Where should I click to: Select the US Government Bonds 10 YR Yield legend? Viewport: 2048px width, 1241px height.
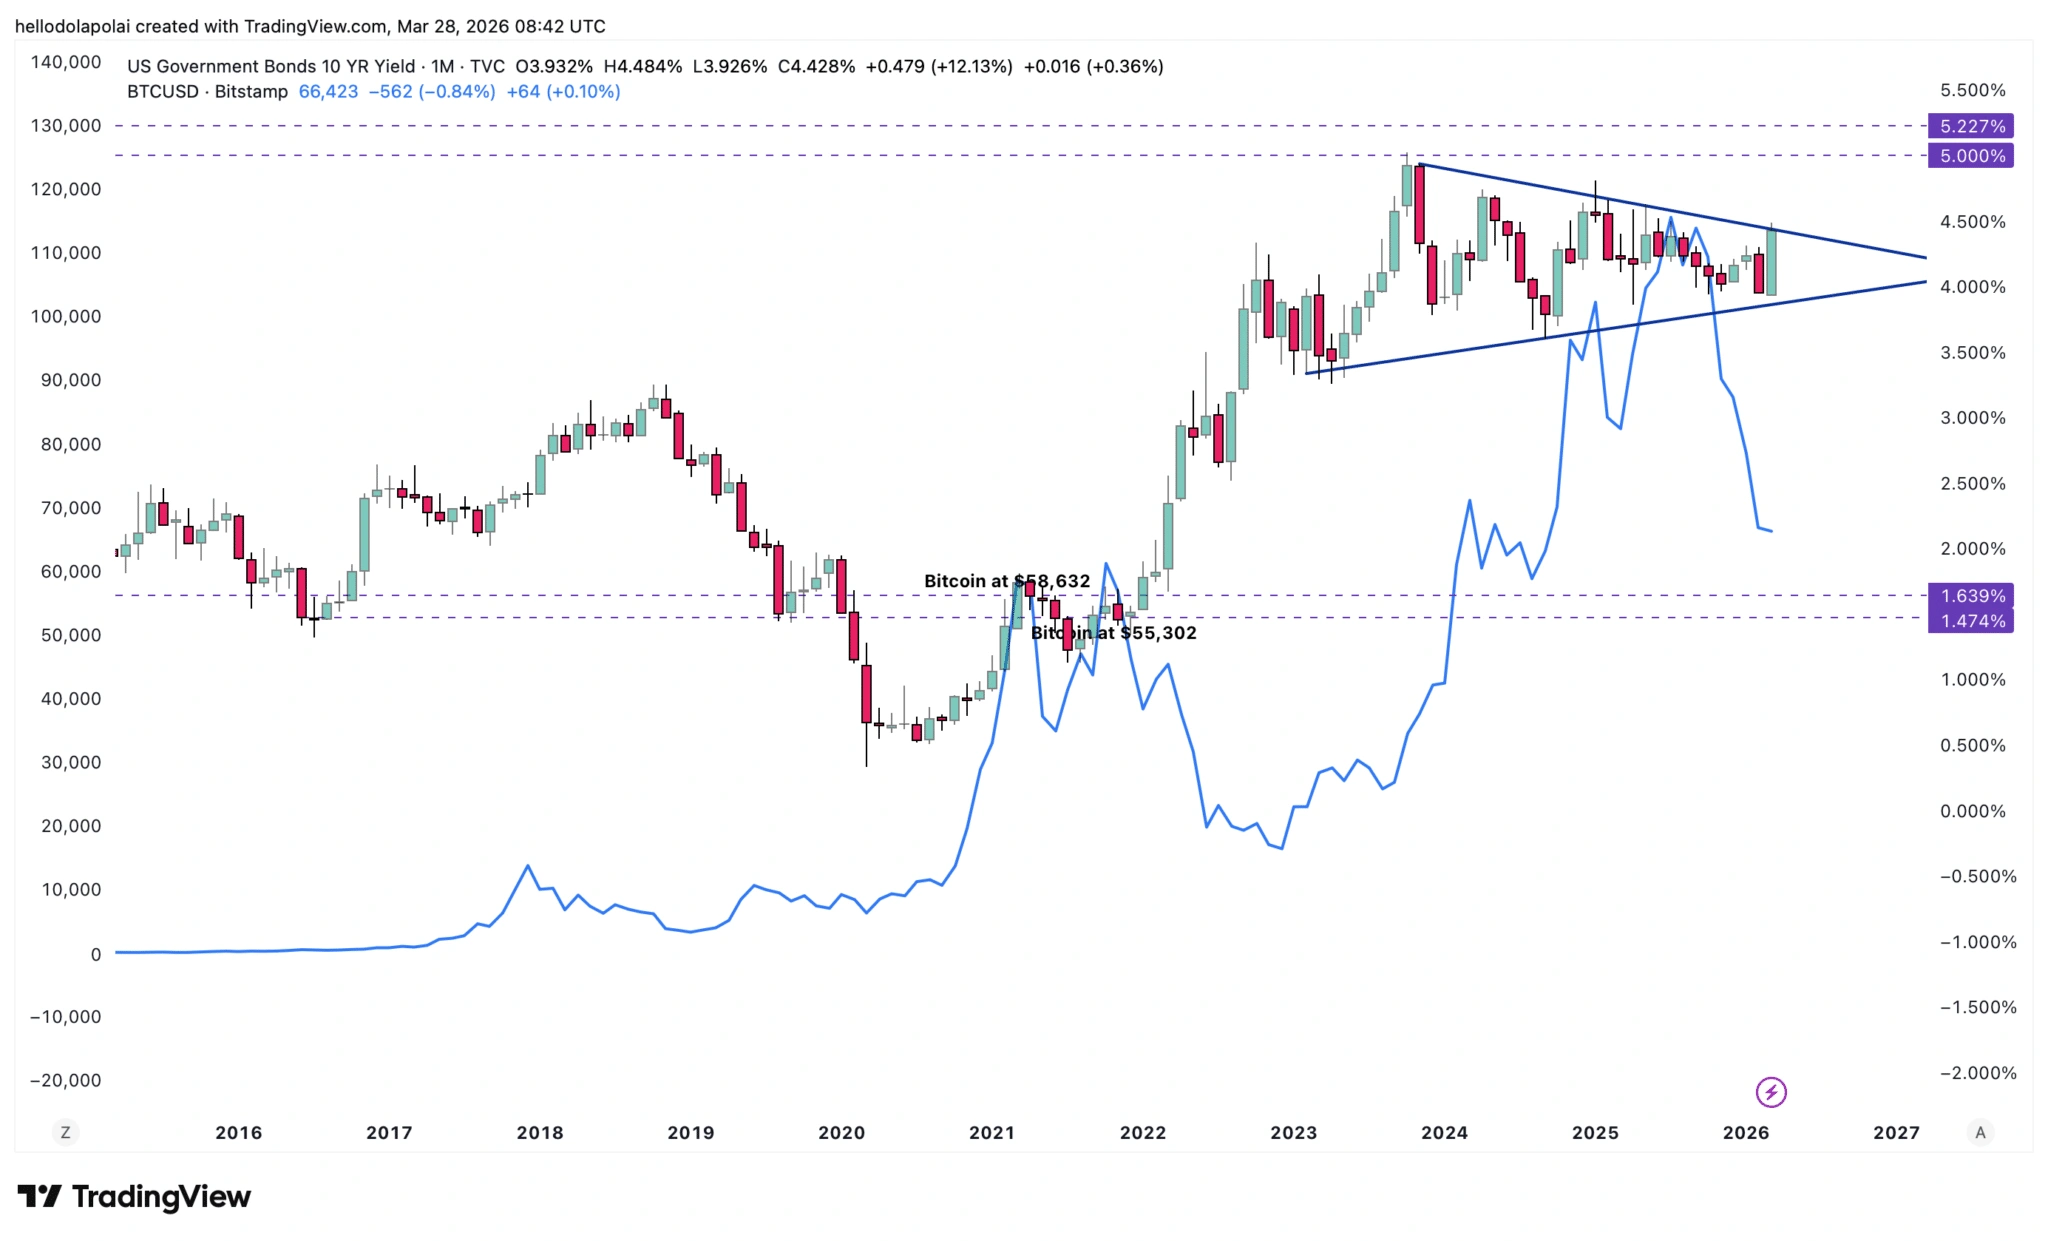[270, 66]
